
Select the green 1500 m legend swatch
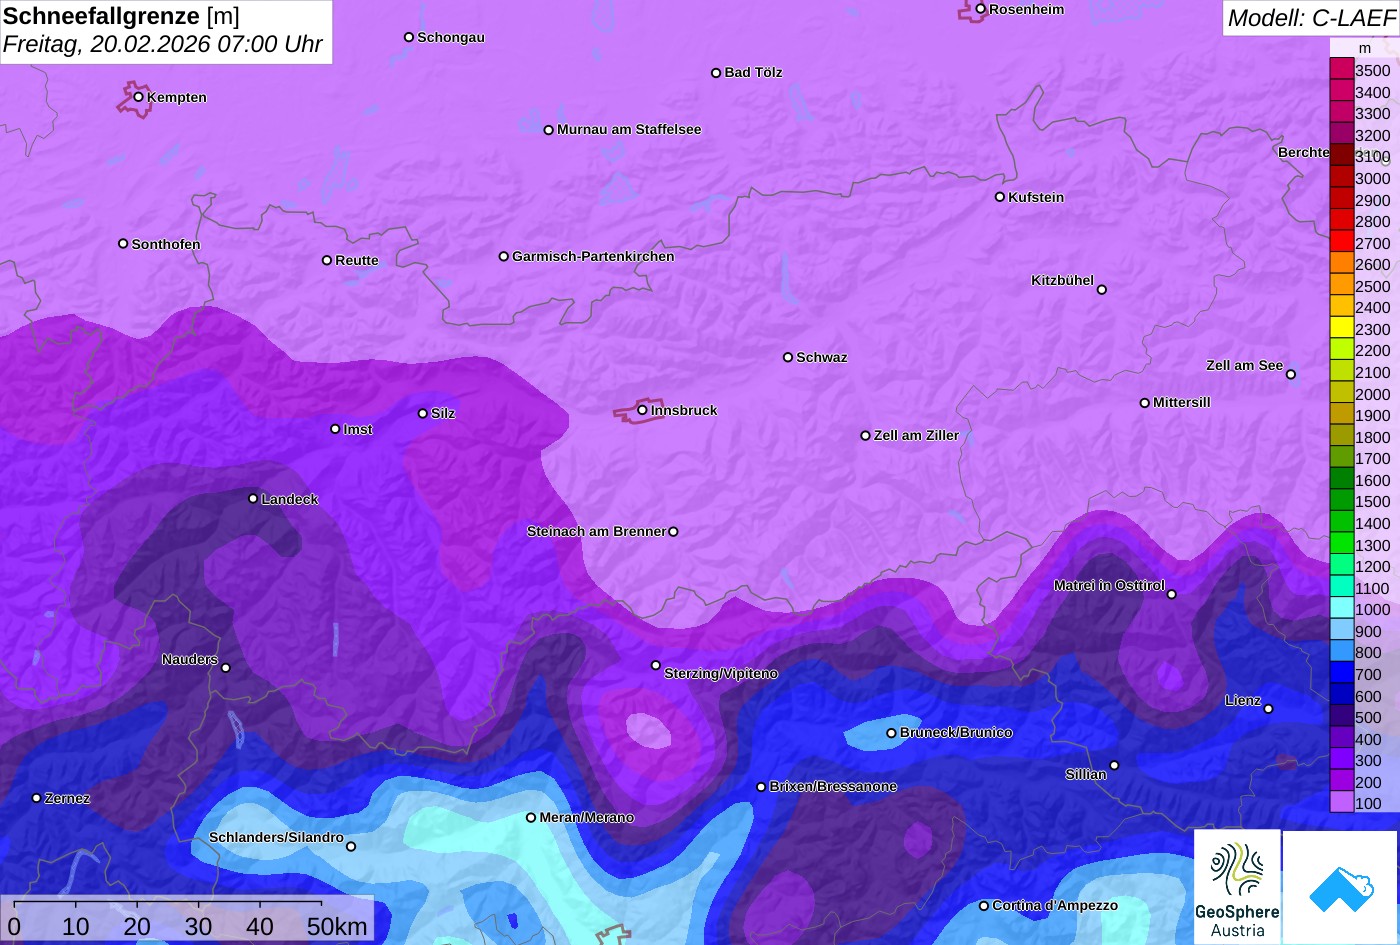click(x=1342, y=500)
